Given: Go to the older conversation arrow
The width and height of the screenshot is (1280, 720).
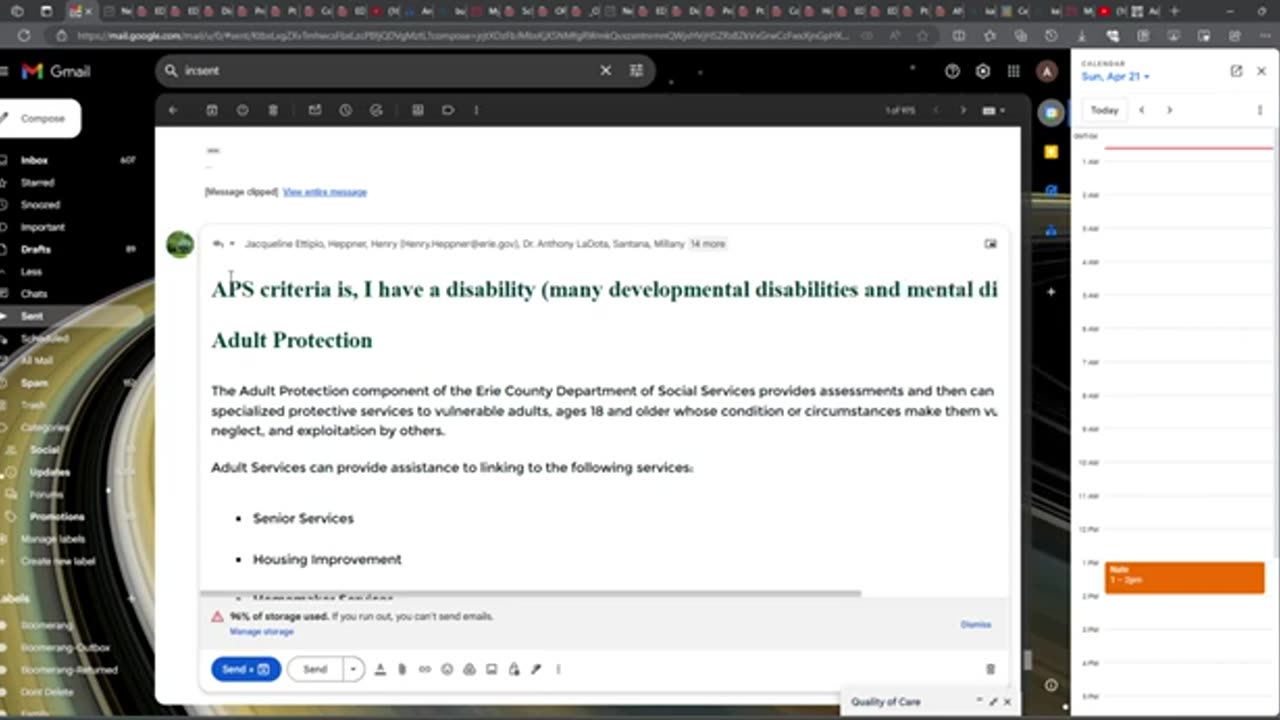Looking at the screenshot, I should pos(963,110).
